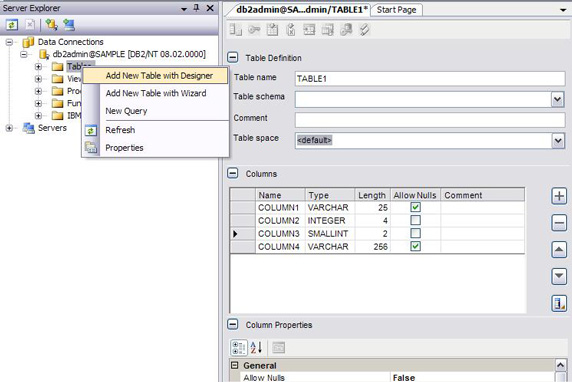
Task: Select the db2admin@SA...dmin/TABLE1 tab
Action: coord(302,10)
